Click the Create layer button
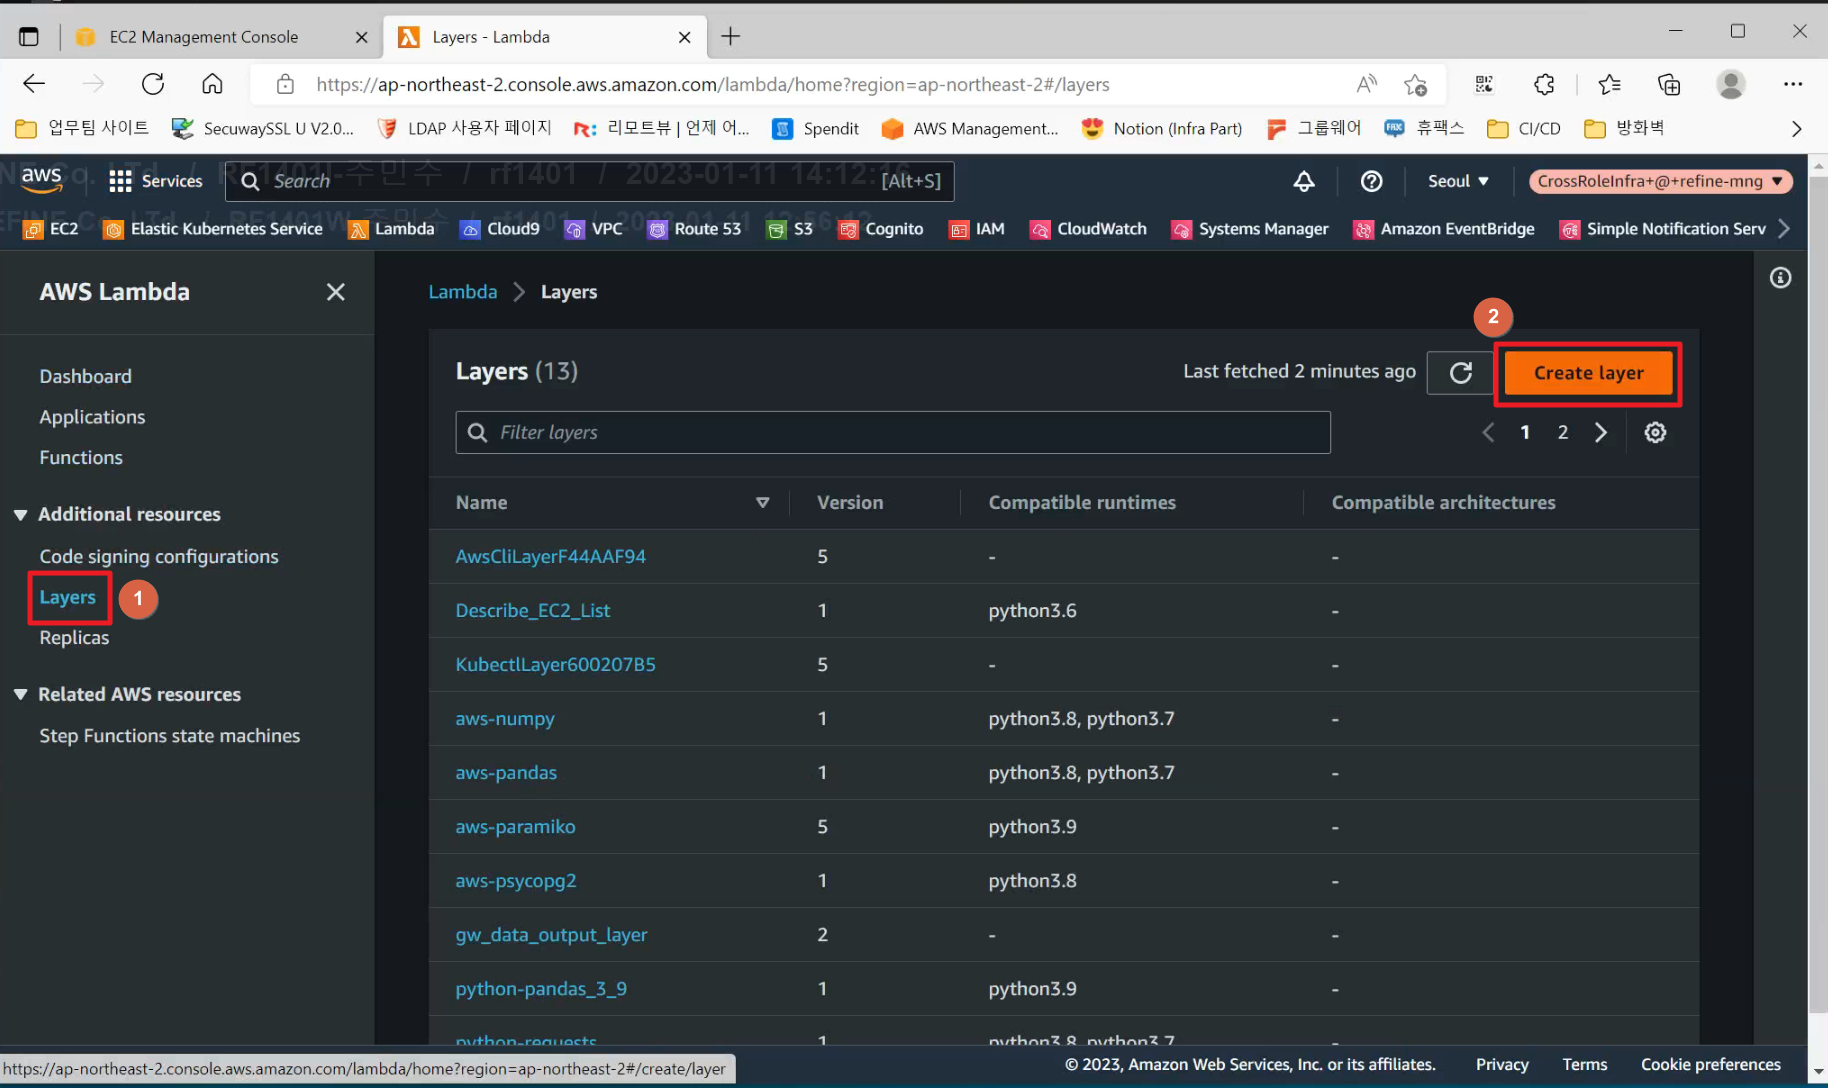The image size is (1828, 1088). coord(1588,373)
